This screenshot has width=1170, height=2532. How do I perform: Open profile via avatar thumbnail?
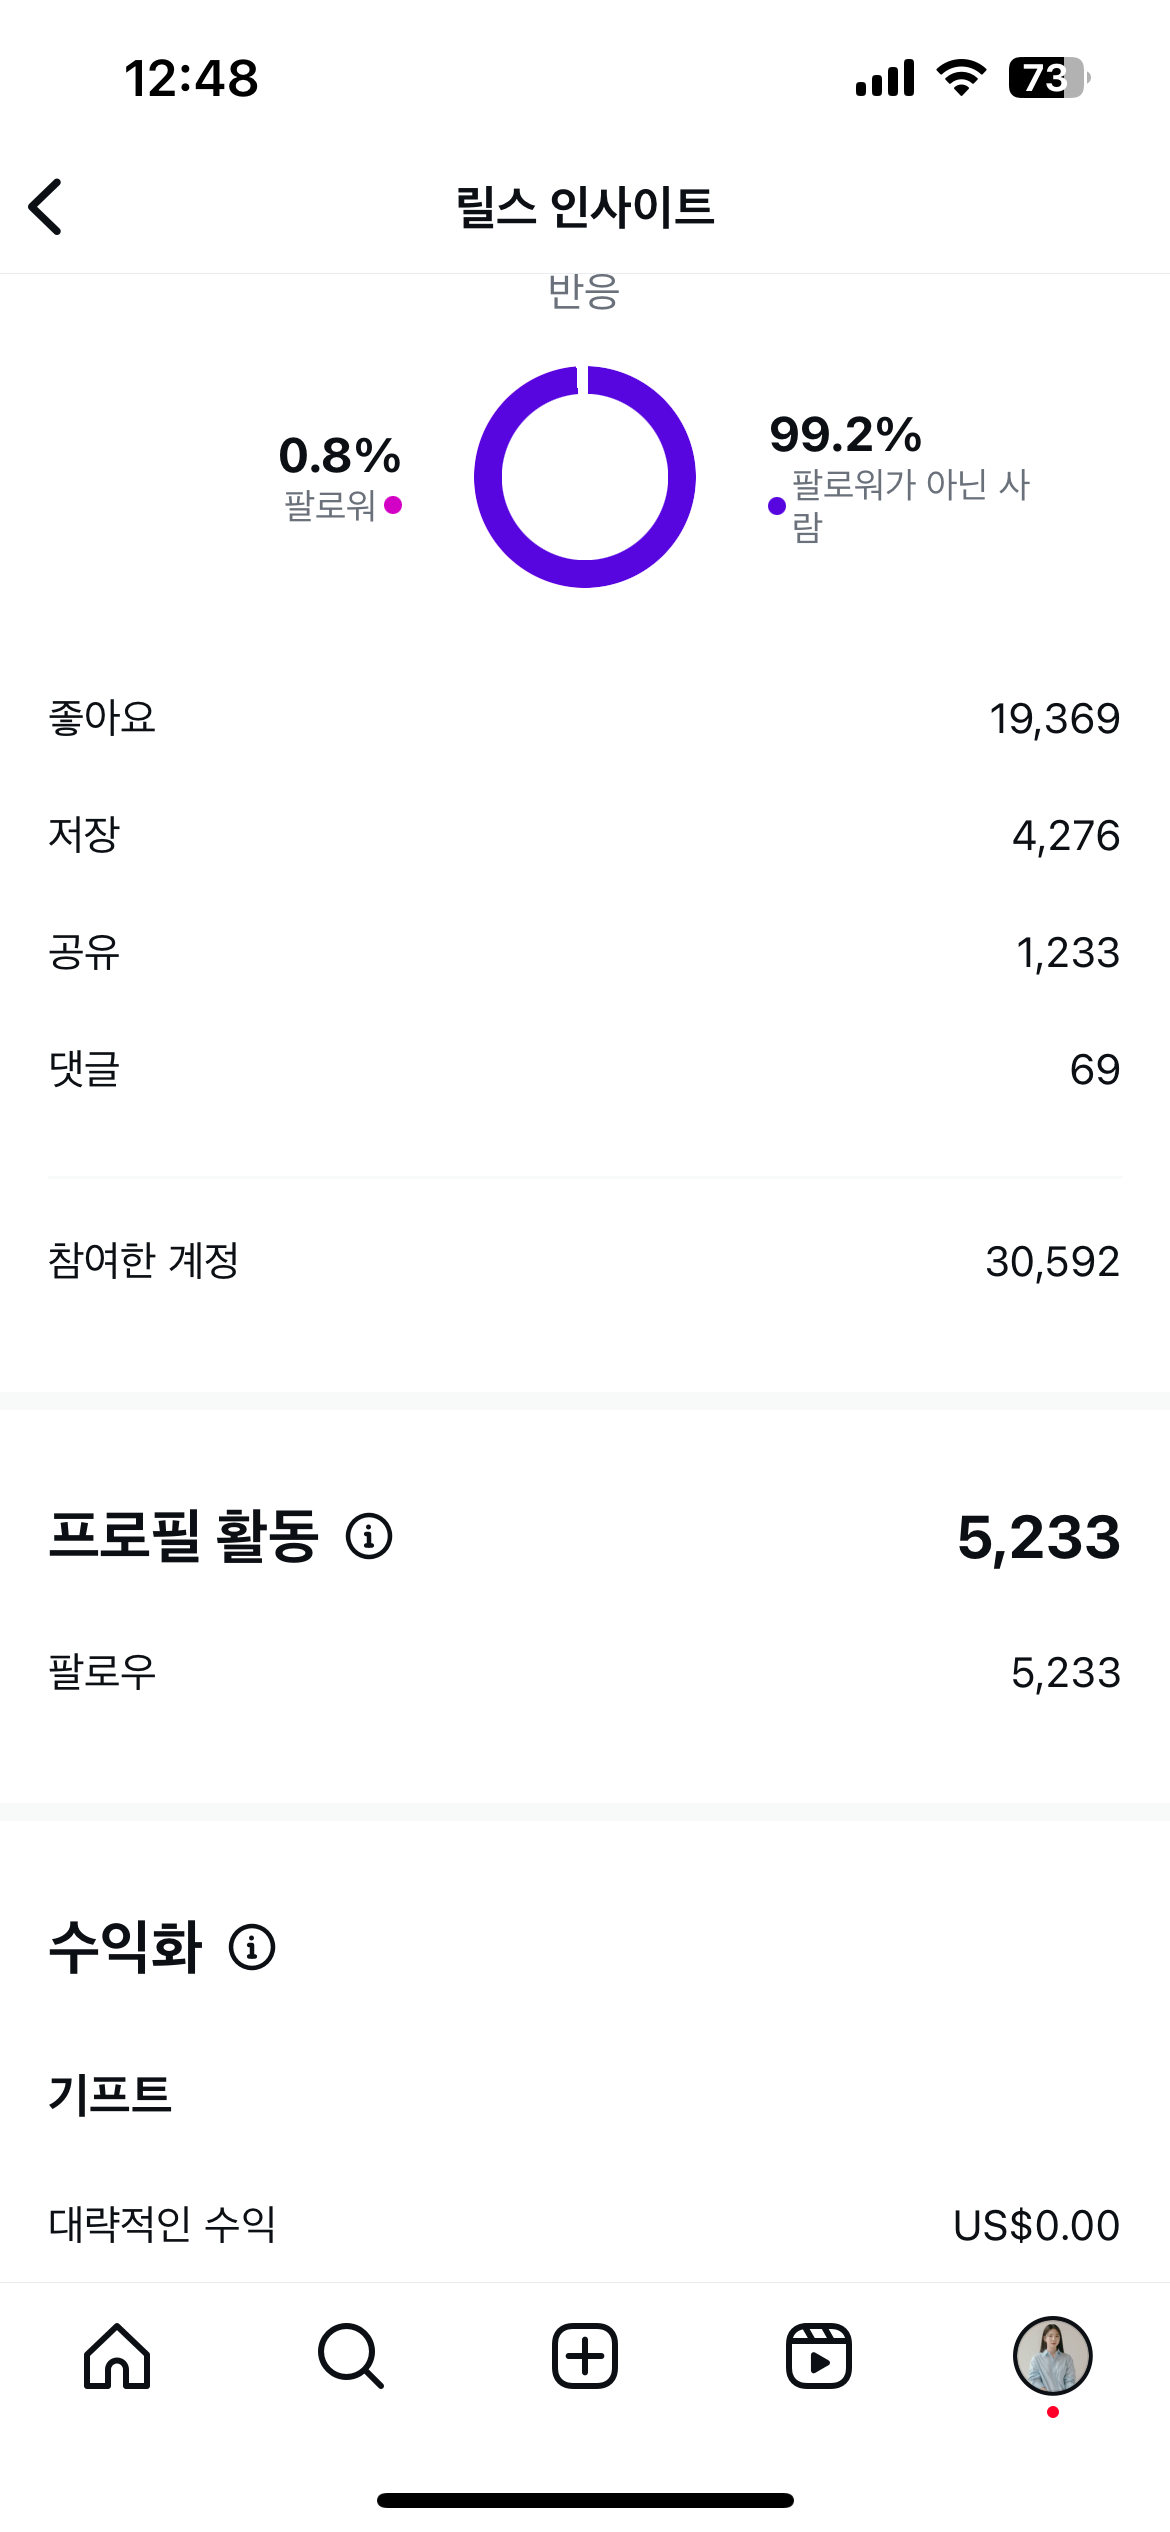[x=1052, y=2356]
